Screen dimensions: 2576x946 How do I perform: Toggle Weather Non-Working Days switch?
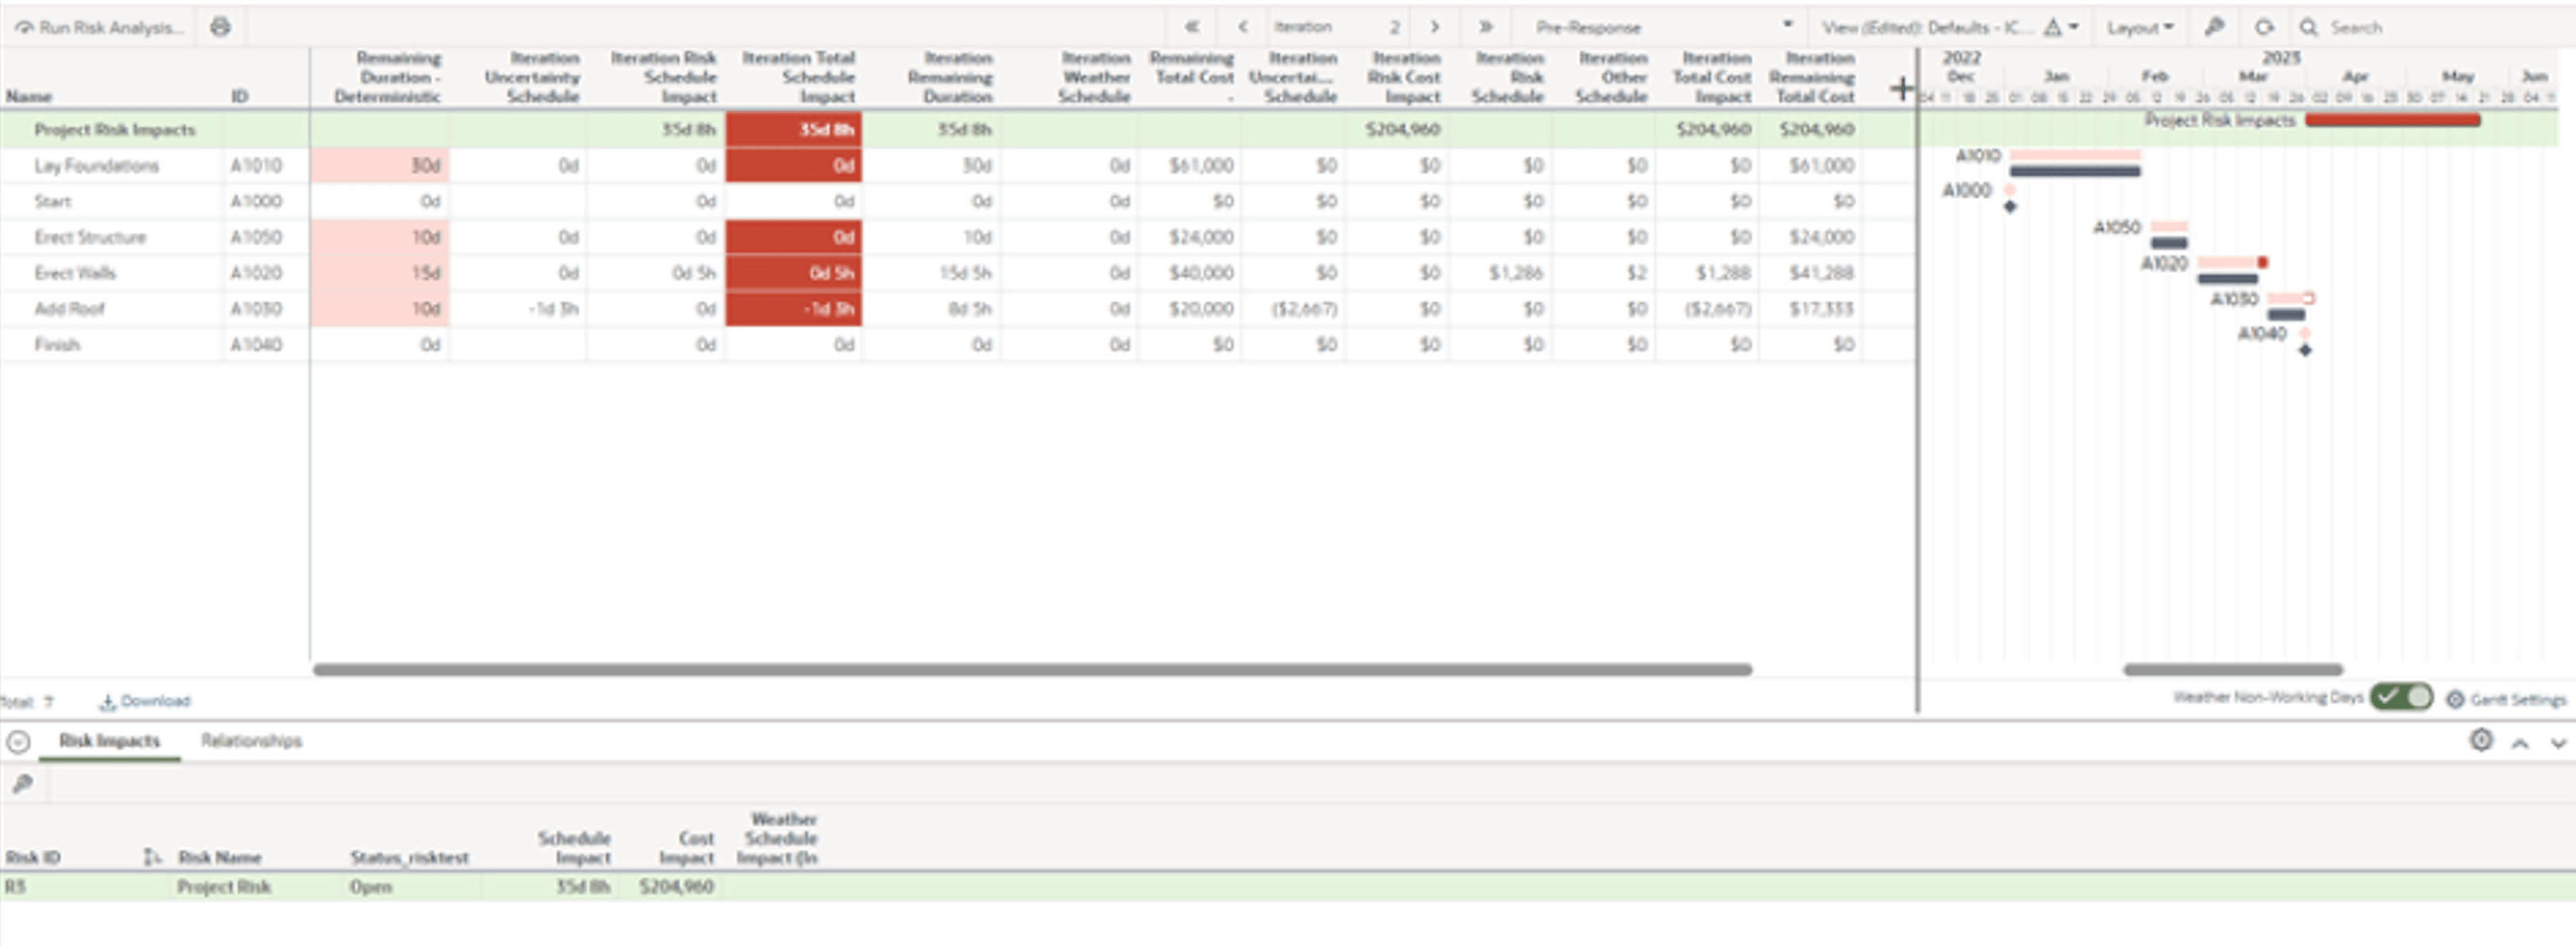tap(2402, 697)
